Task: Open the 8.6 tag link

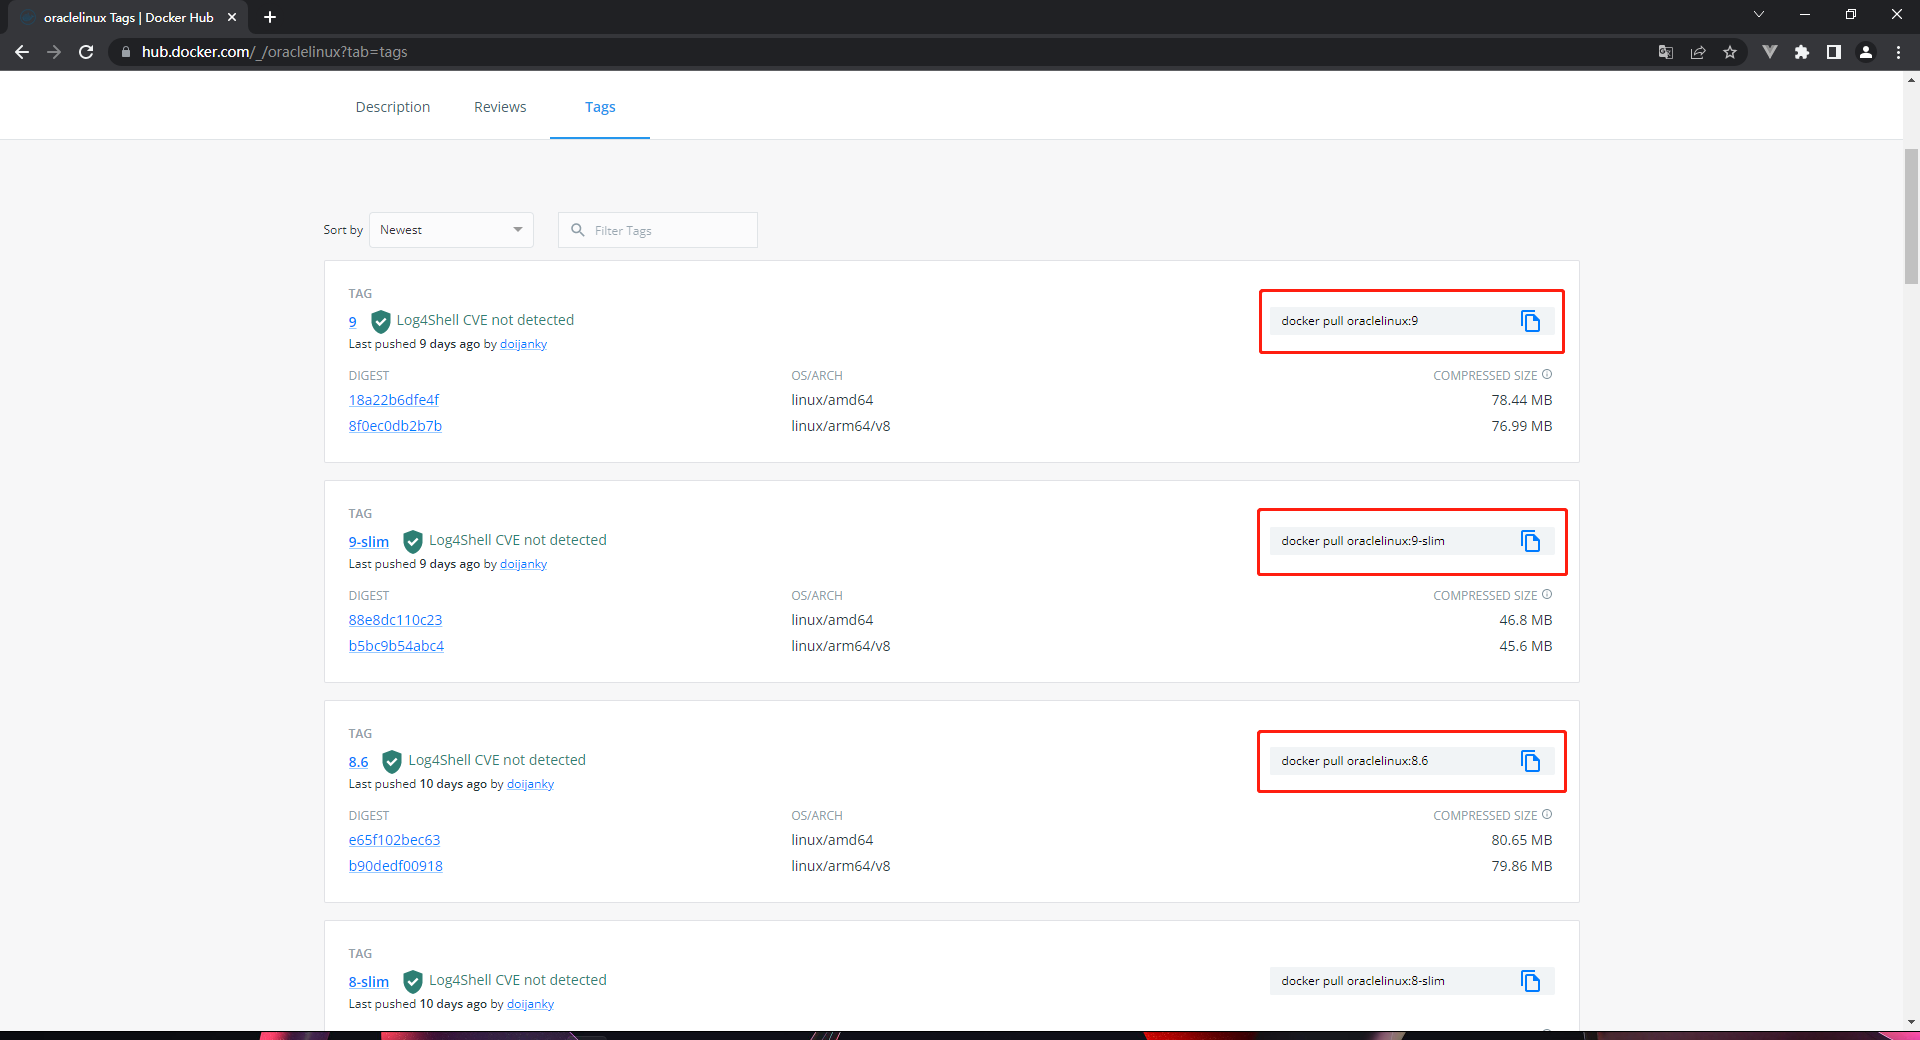Action: click(x=359, y=762)
